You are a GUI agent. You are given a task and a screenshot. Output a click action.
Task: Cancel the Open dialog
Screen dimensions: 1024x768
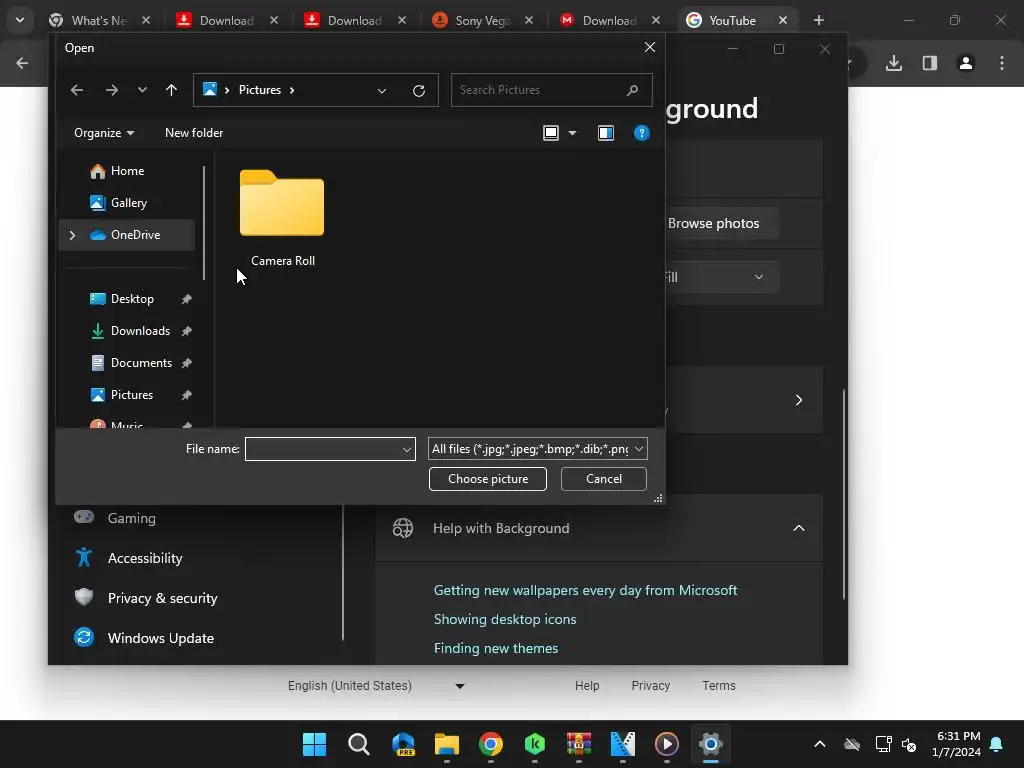(603, 479)
